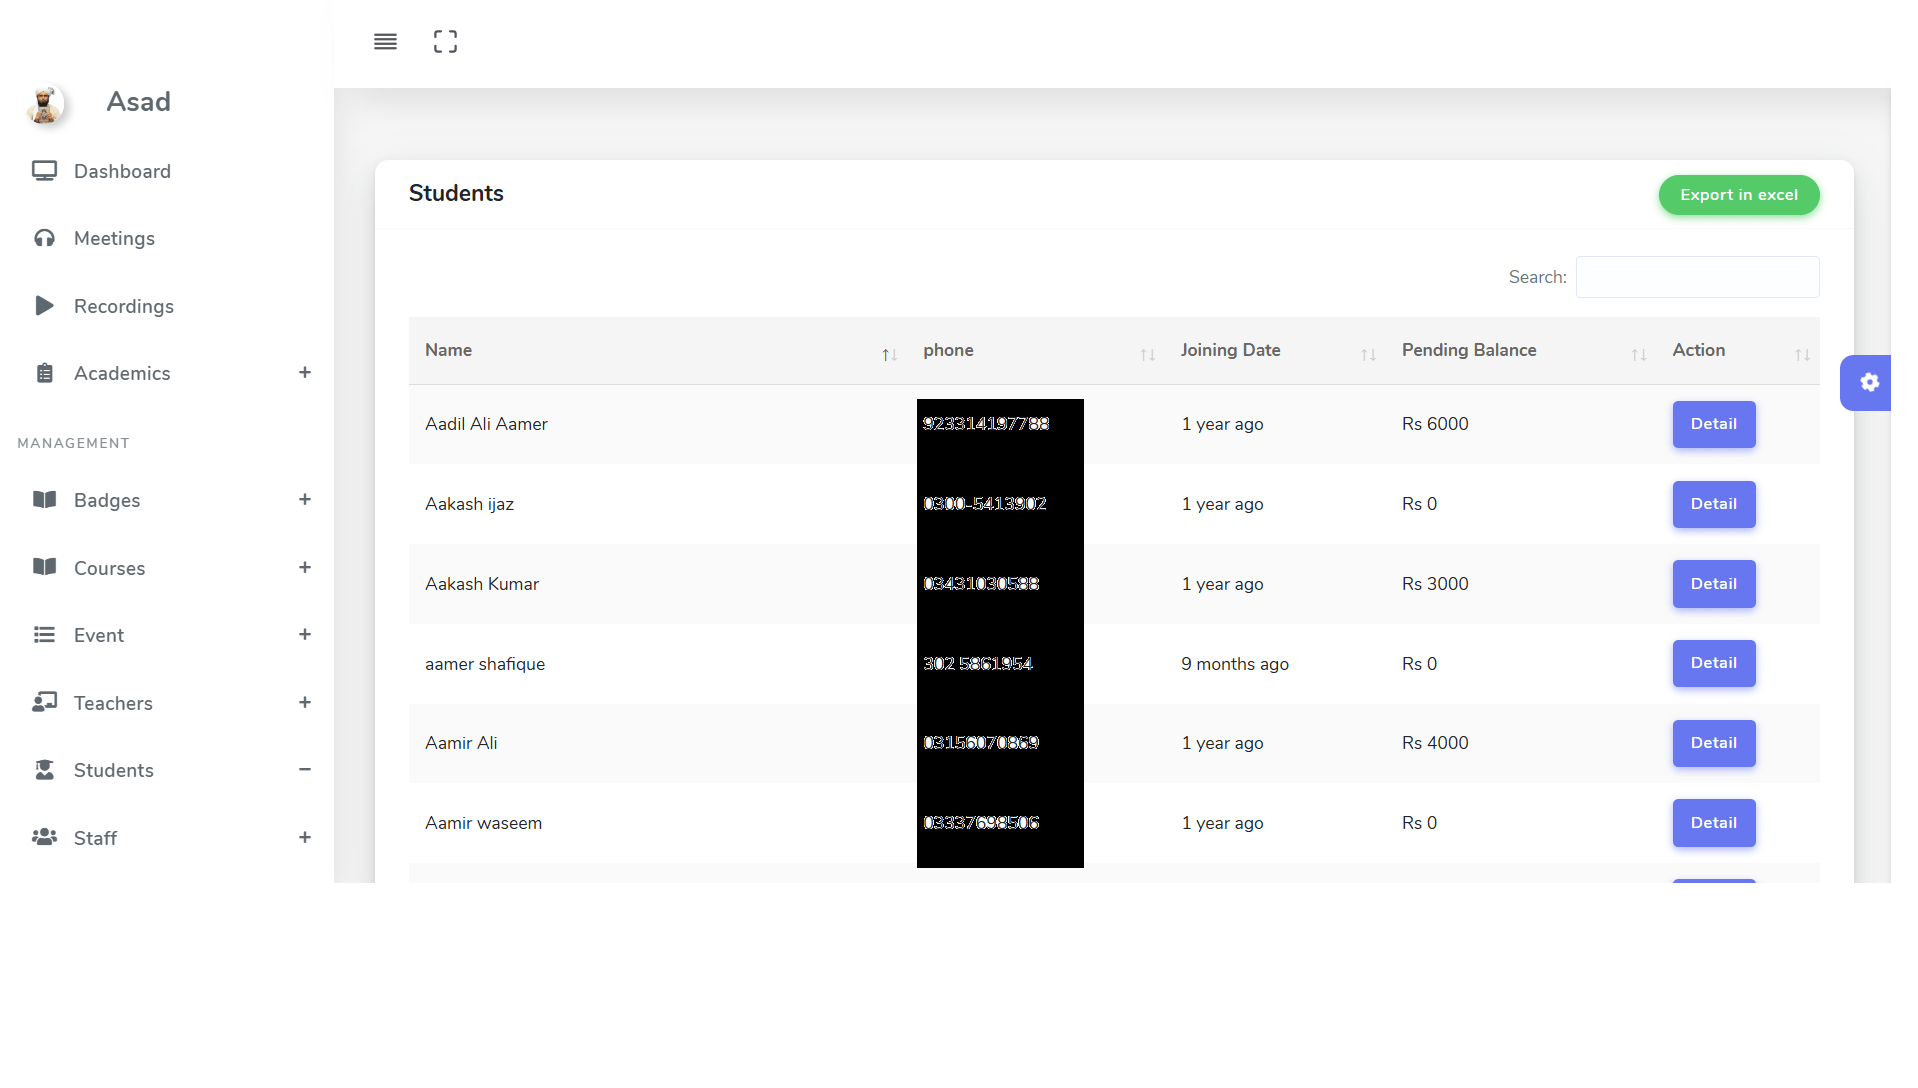Expand the Staff submenu plus
This screenshot has height=1088, width=1918.
[x=305, y=838]
